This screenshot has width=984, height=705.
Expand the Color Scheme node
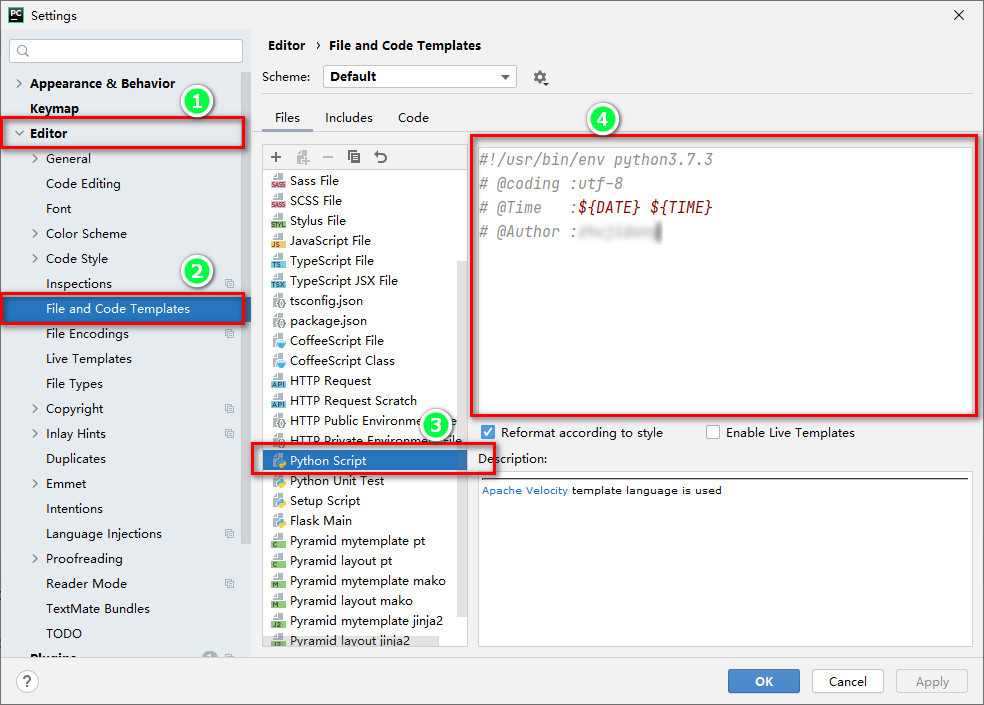coord(35,234)
